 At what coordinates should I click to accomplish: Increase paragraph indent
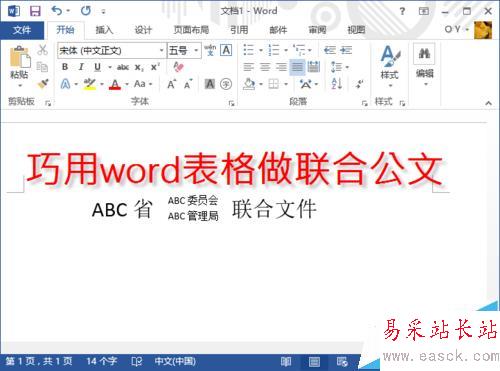tap(346, 50)
